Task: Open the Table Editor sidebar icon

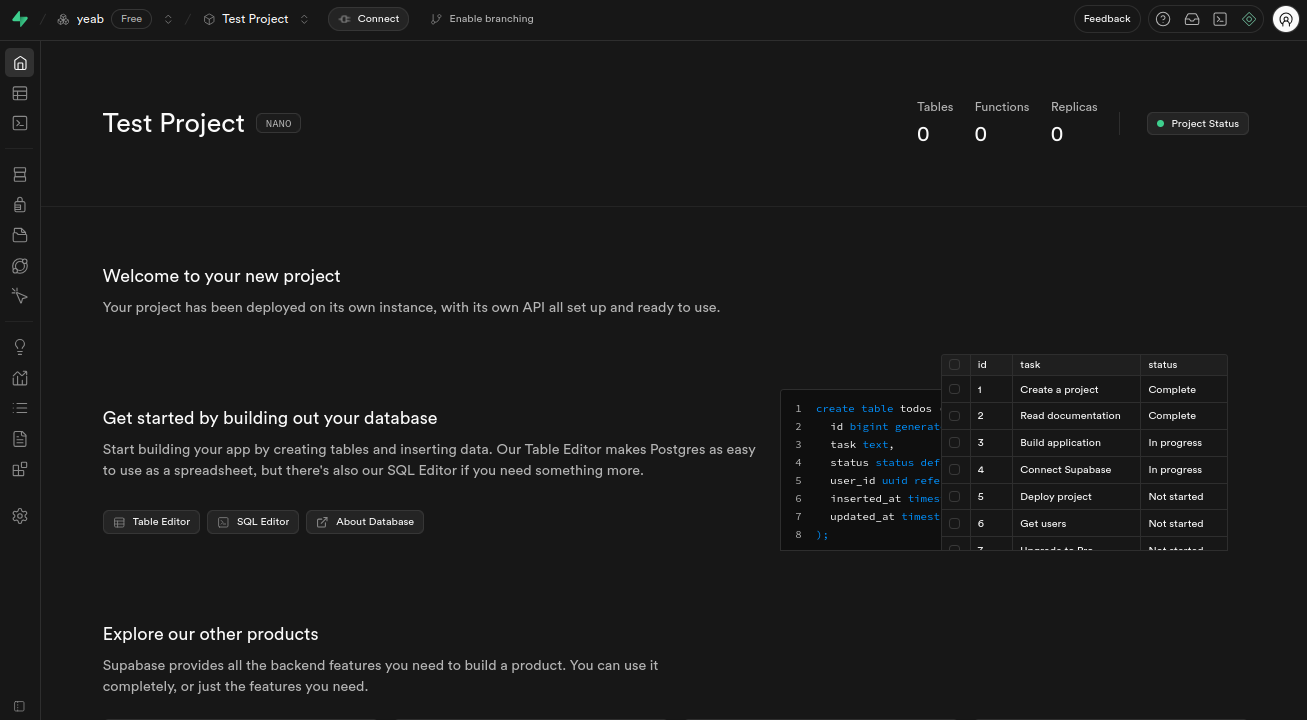Action: (x=20, y=93)
